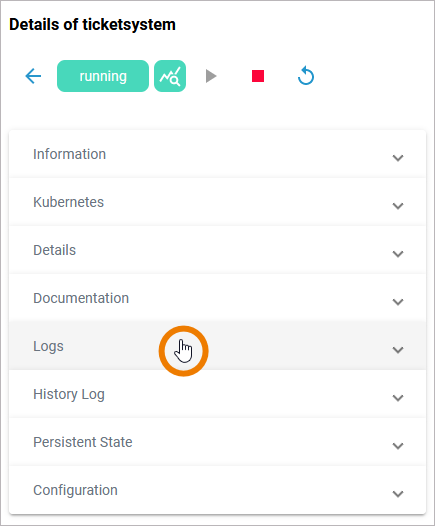This screenshot has height=526, width=435.
Task: Expand the Configuration panel
Action: pos(217,490)
